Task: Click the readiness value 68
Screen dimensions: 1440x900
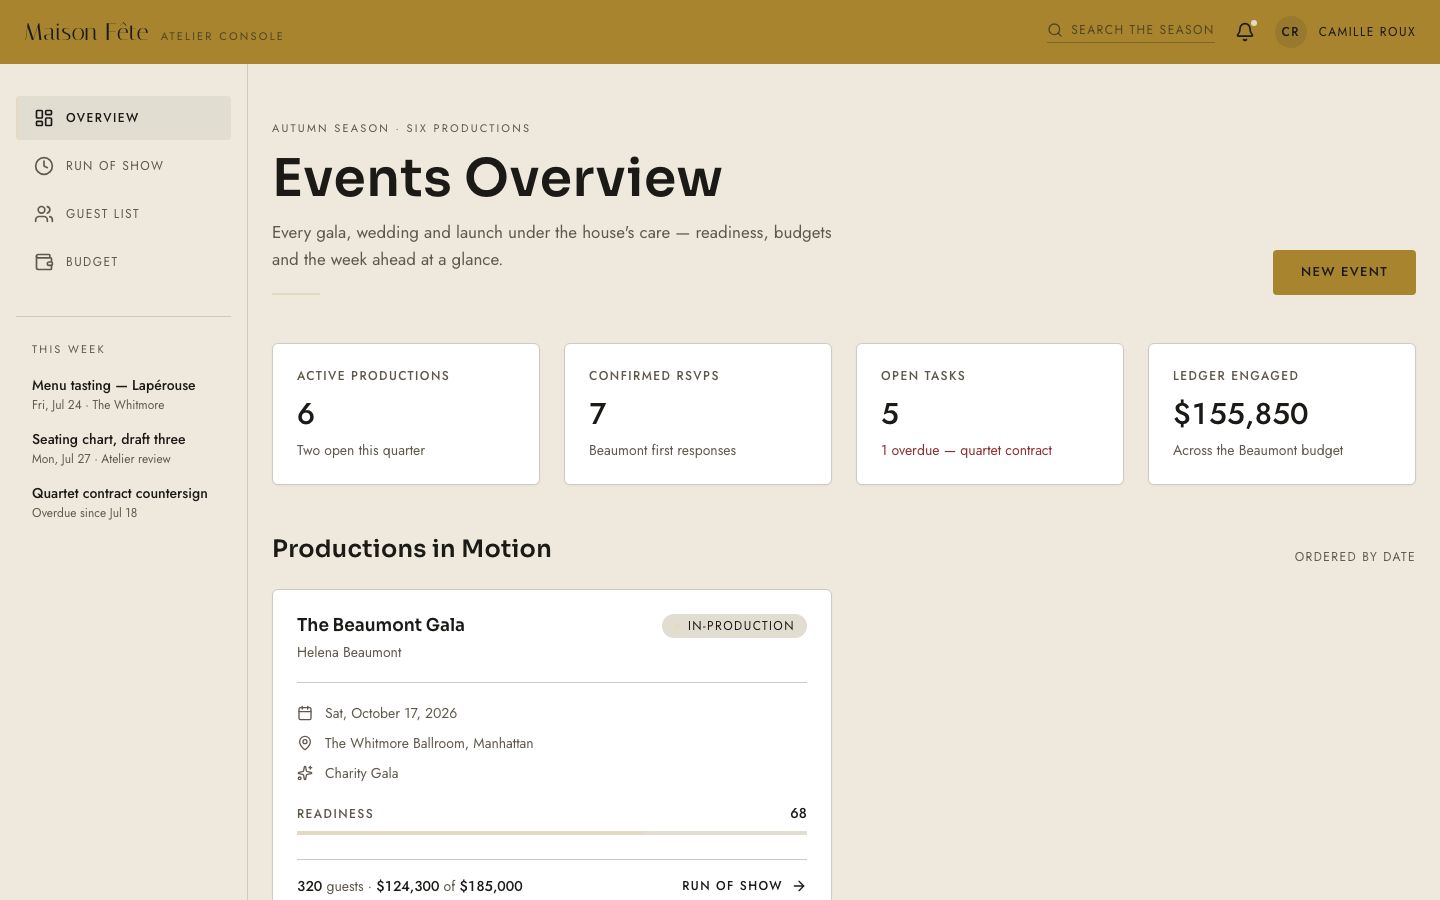Action: click(798, 813)
